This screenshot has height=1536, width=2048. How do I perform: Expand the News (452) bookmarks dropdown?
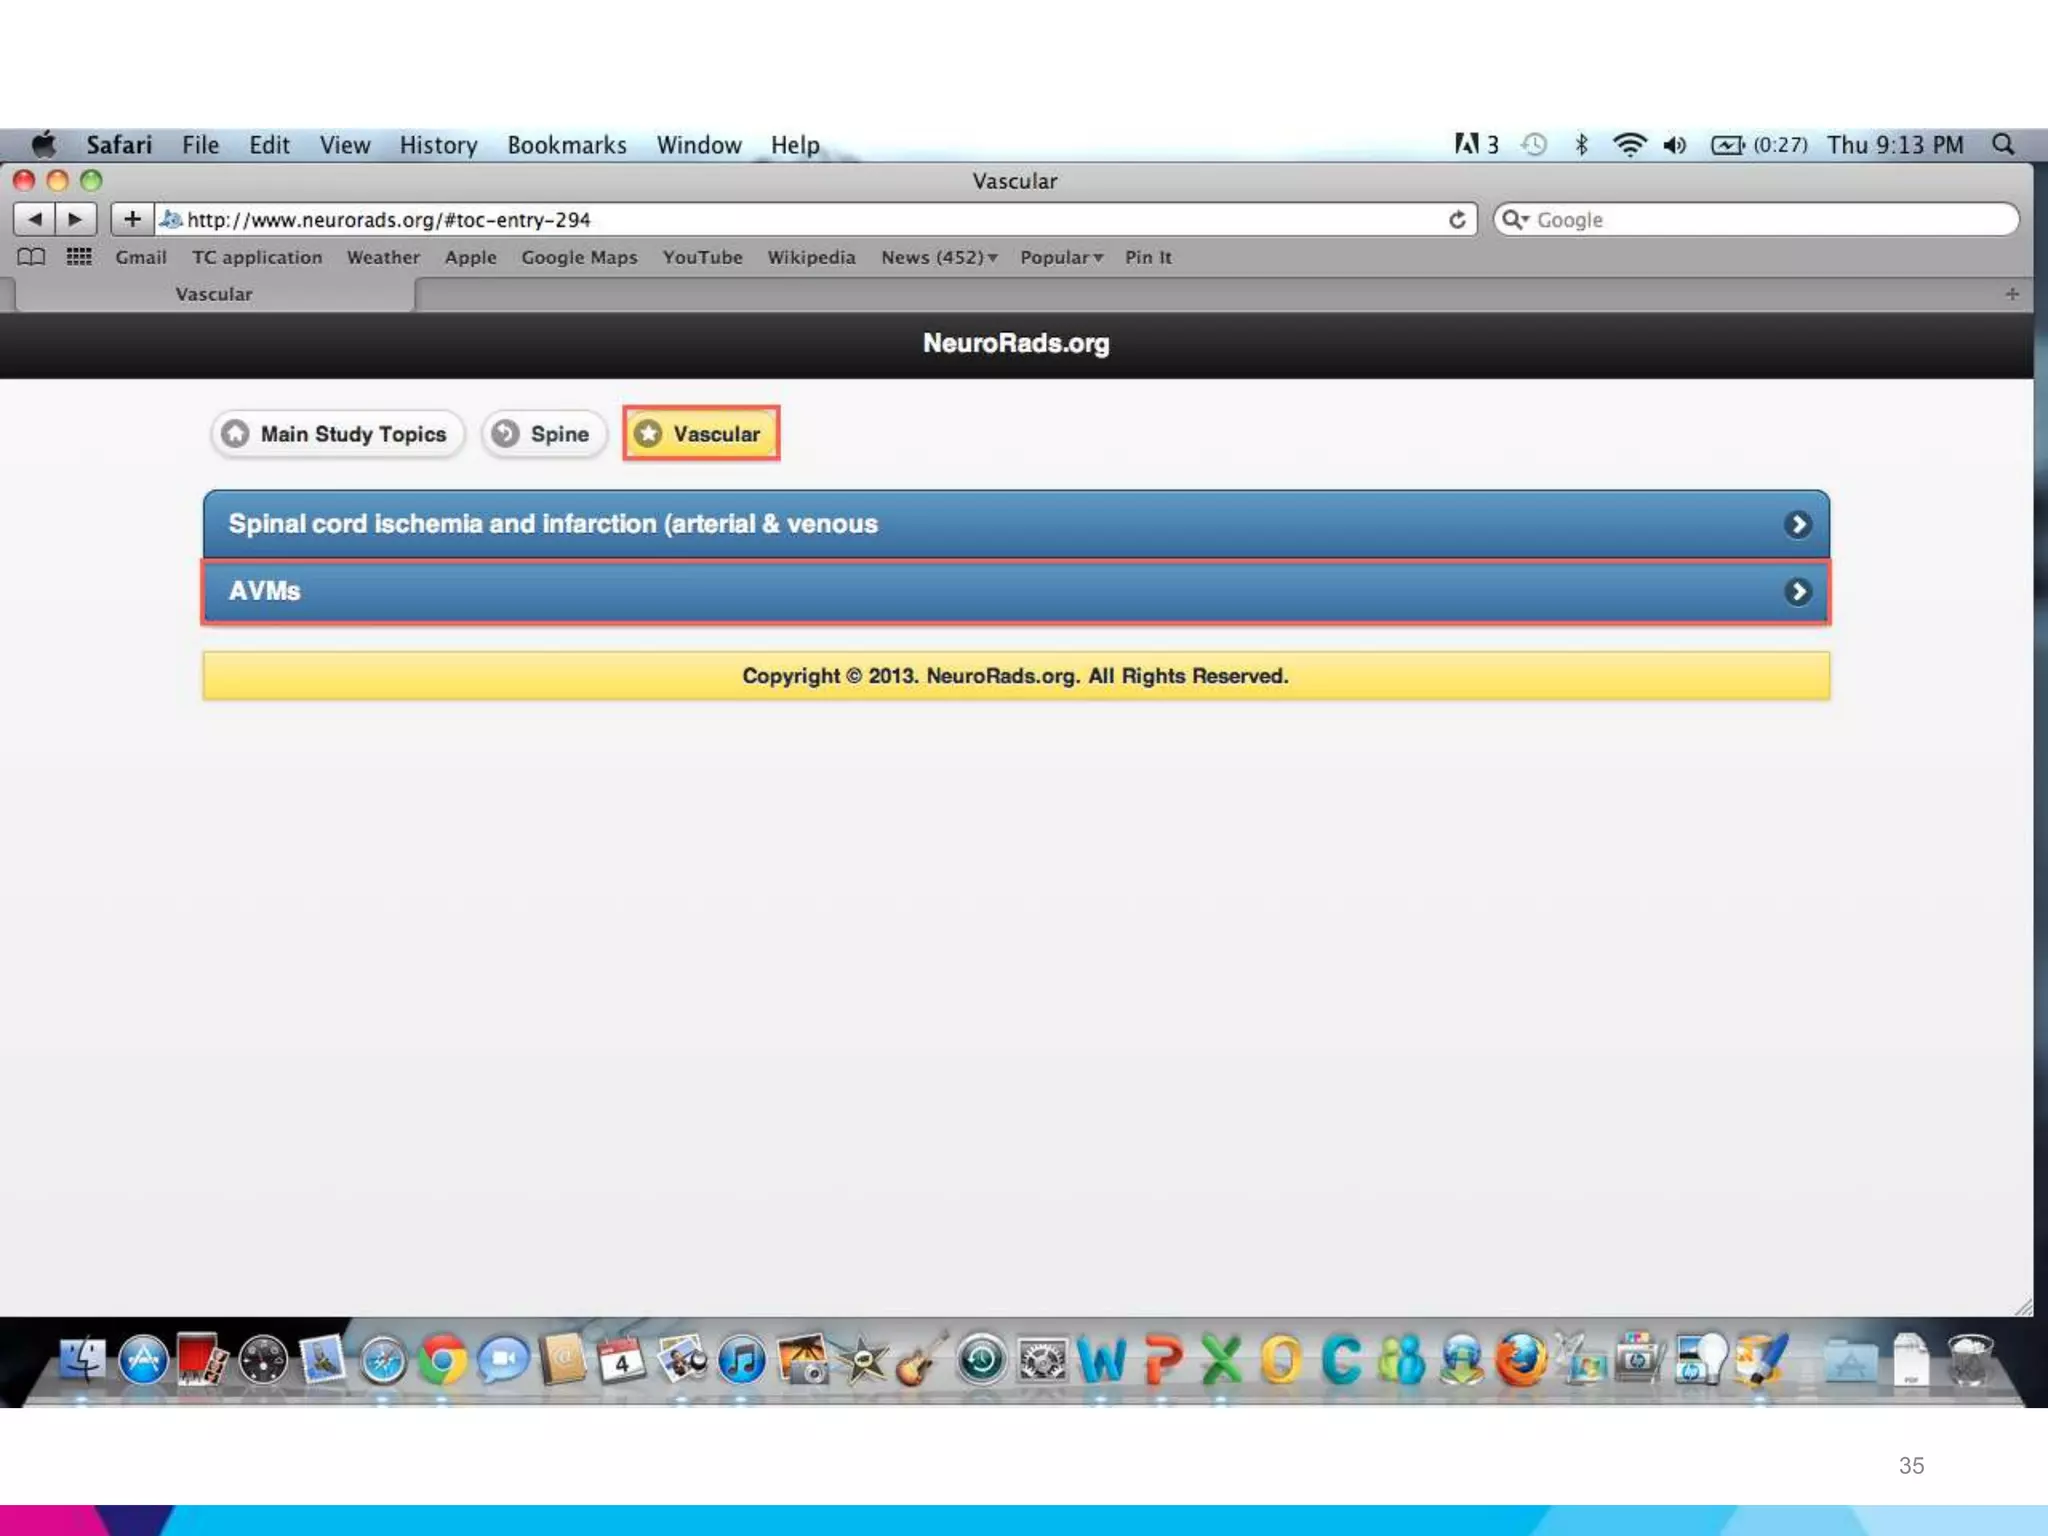[x=938, y=257]
